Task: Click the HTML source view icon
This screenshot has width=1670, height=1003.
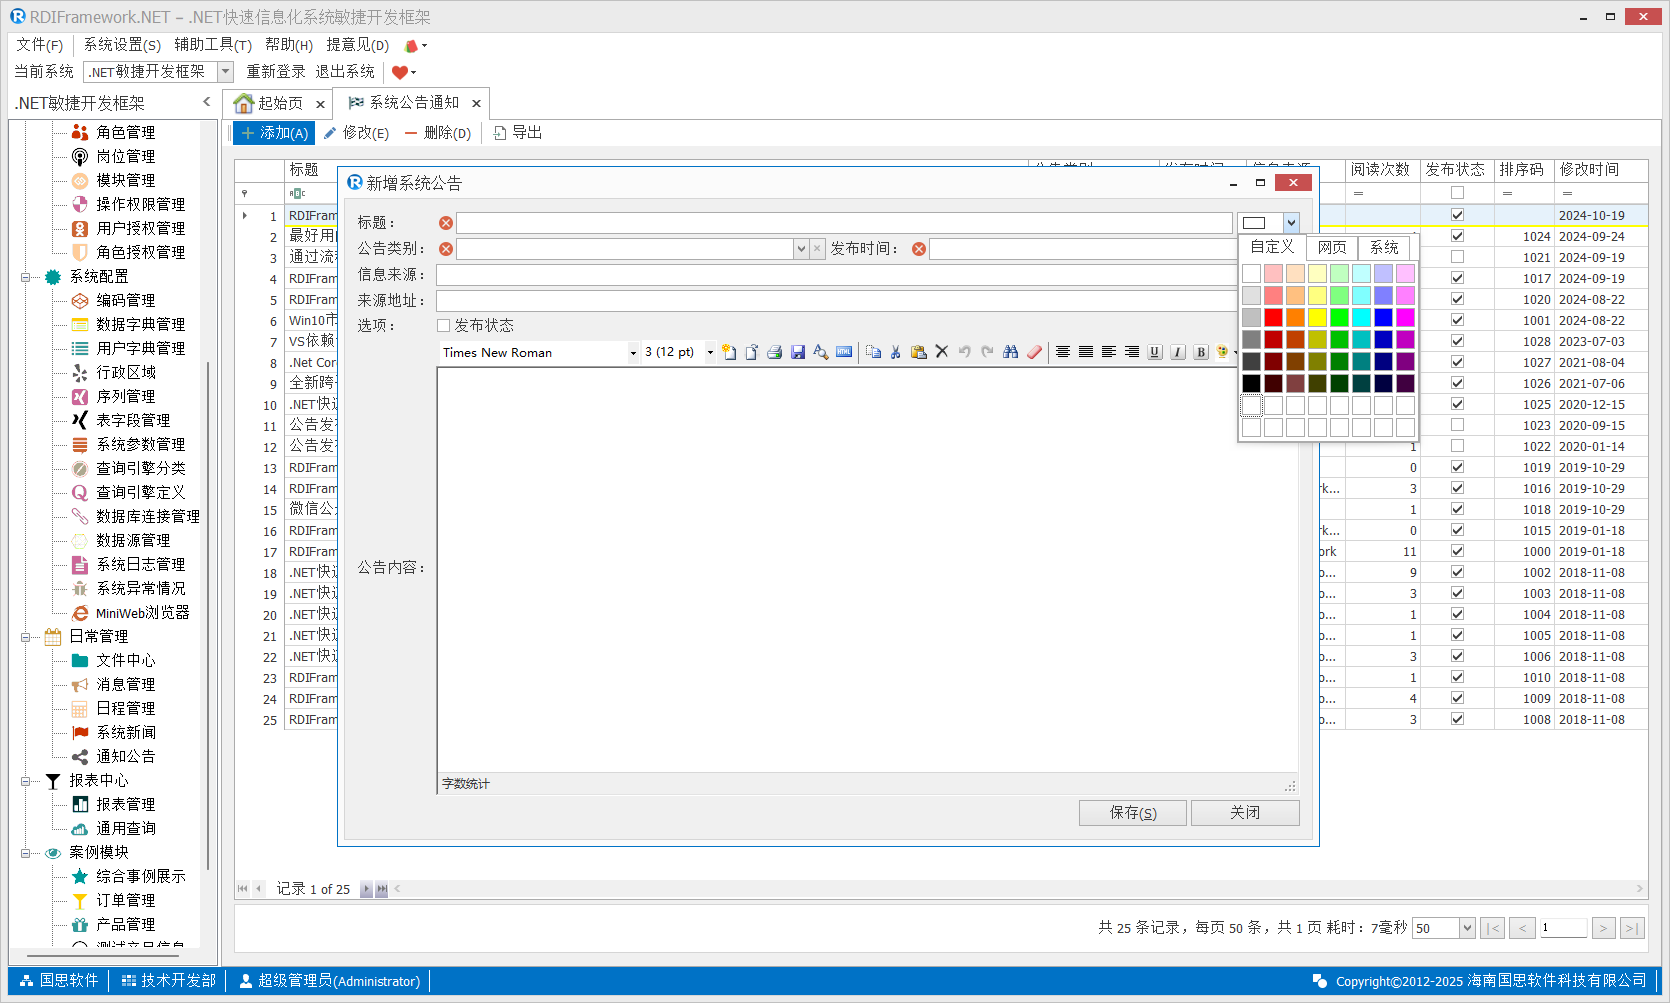Action: pyautogui.click(x=844, y=352)
